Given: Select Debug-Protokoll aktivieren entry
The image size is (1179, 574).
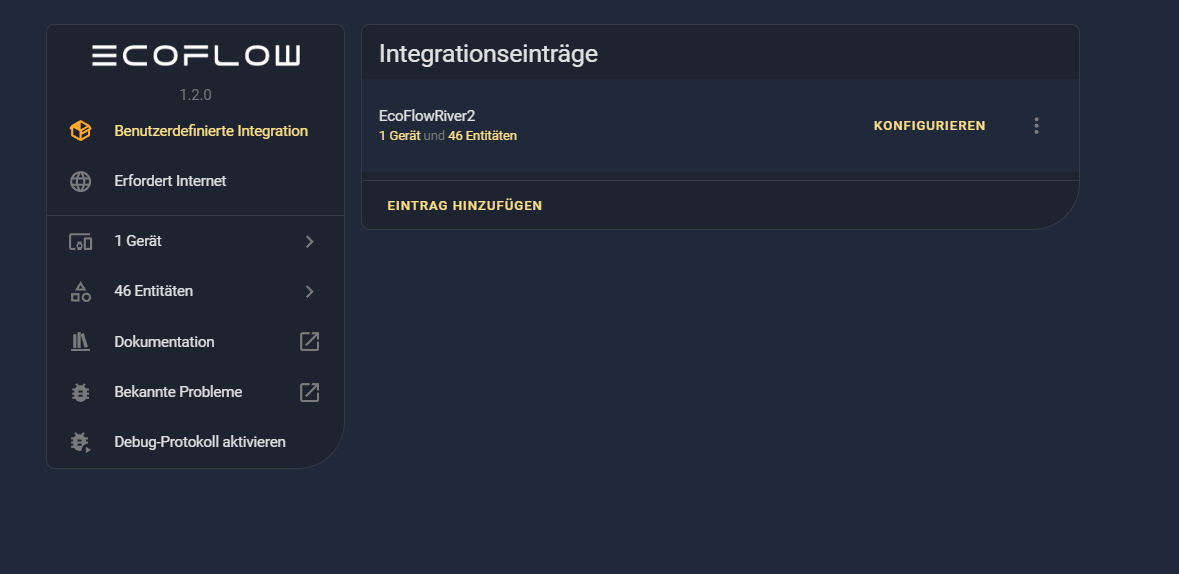Looking at the screenshot, I should pos(195,442).
